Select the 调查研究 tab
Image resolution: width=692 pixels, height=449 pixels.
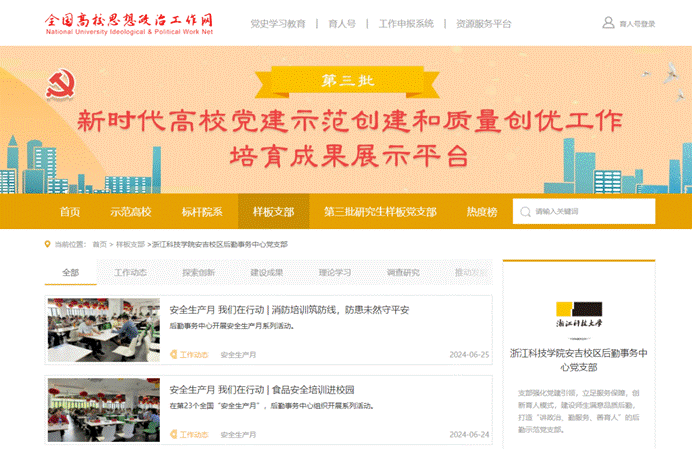point(403,272)
